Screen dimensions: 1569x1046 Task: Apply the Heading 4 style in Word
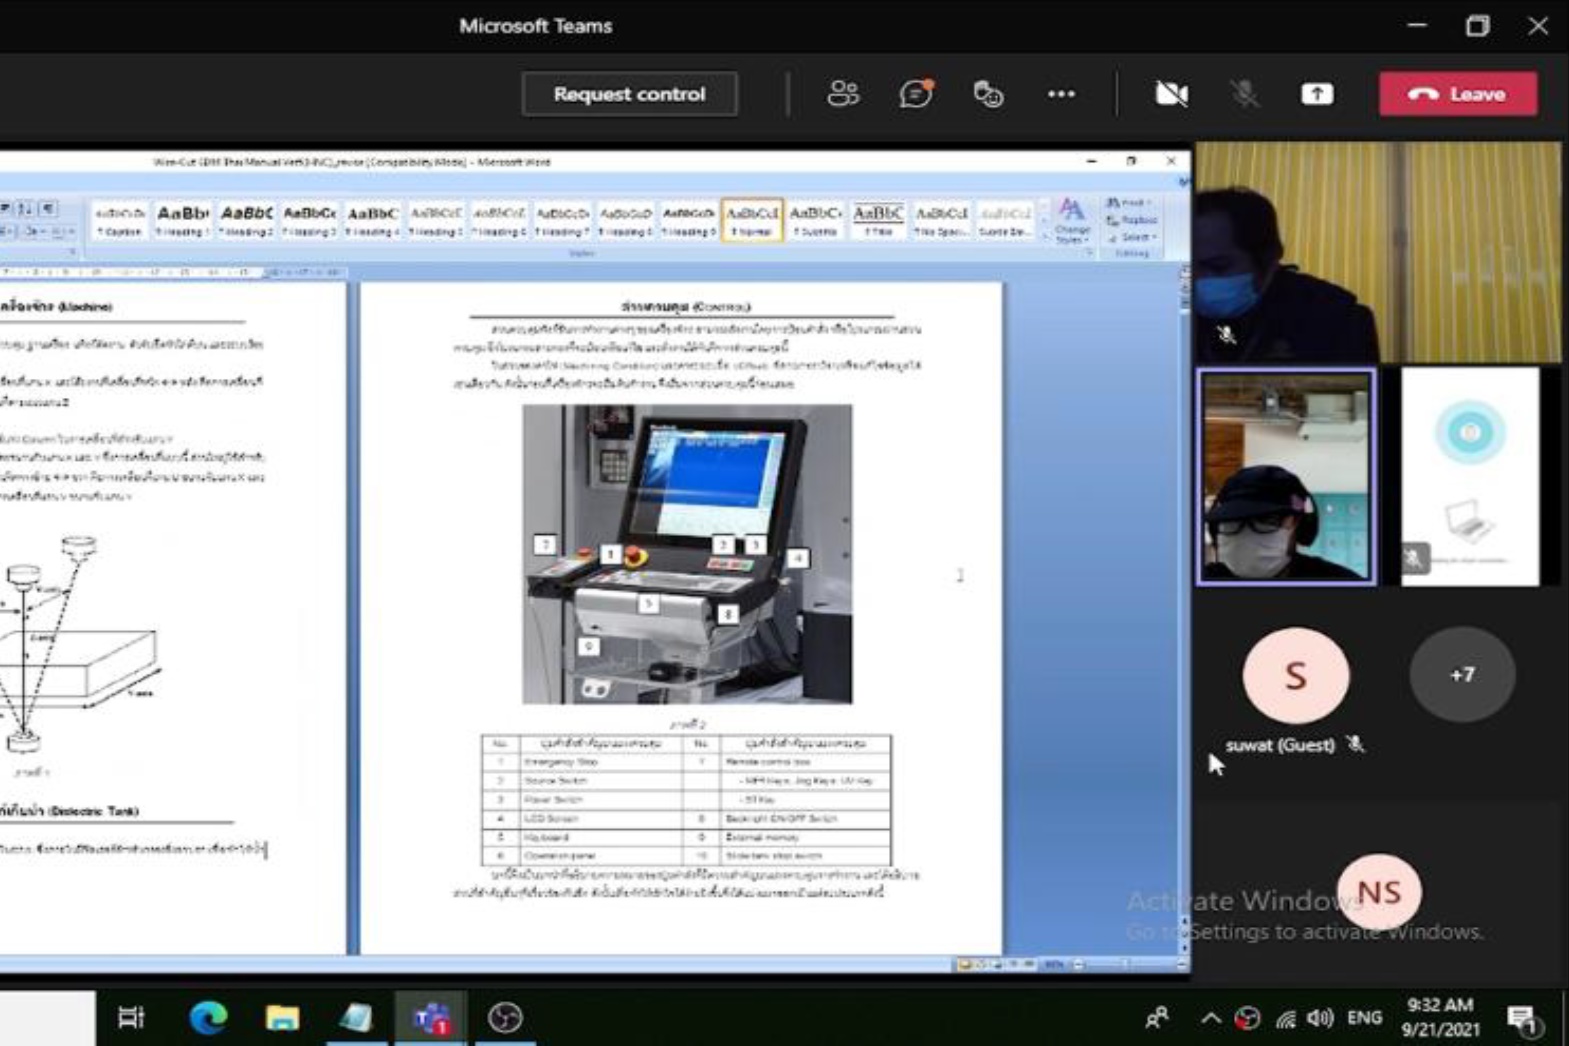coord(372,220)
